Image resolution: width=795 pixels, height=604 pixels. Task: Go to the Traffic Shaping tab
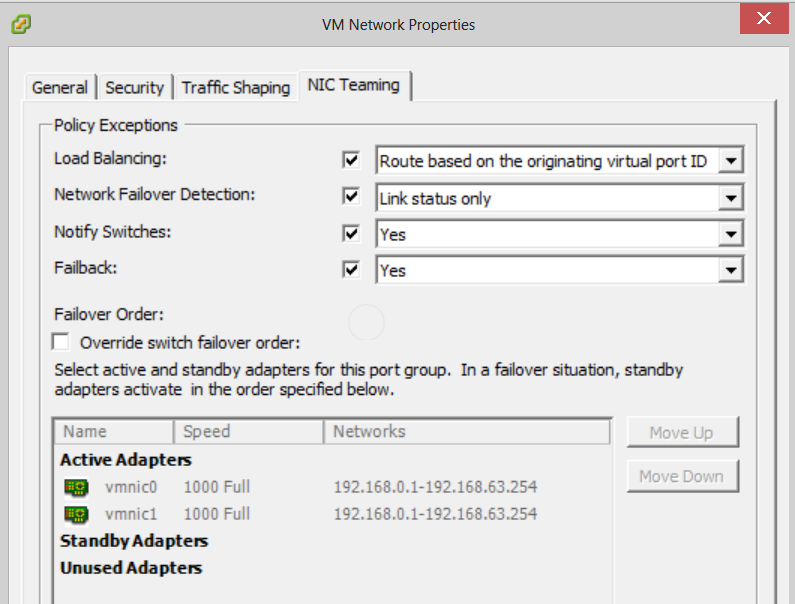(236, 88)
